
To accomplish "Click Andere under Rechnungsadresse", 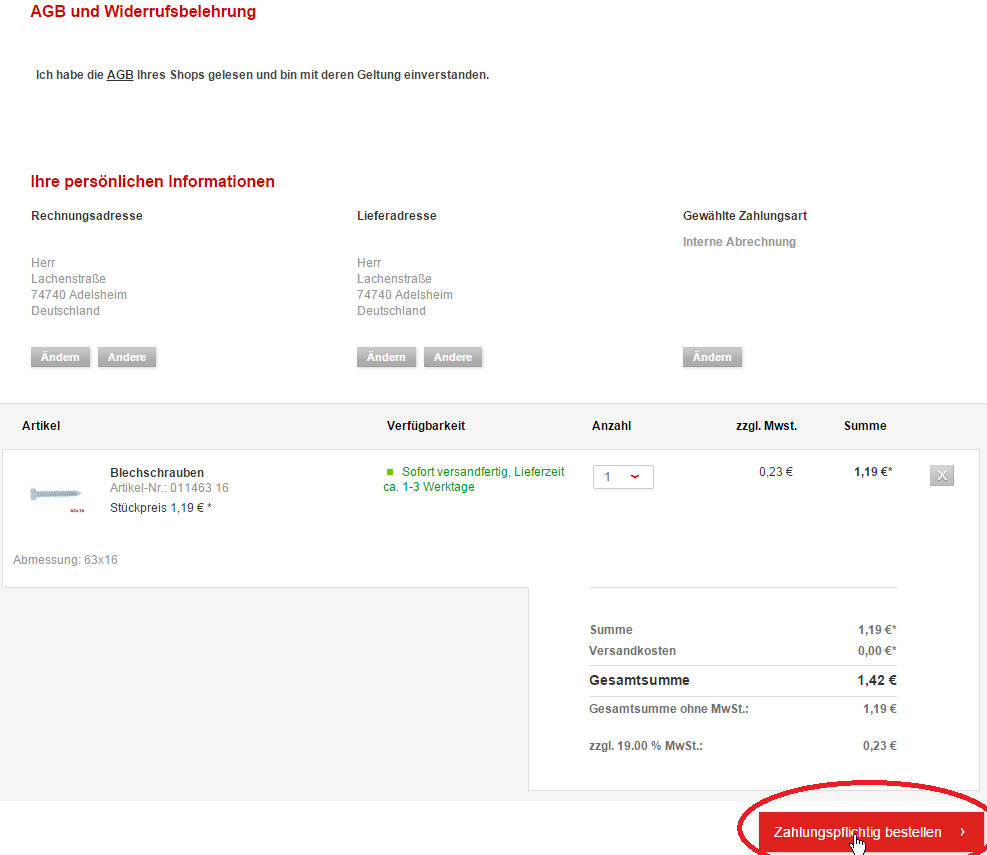I will 127,357.
